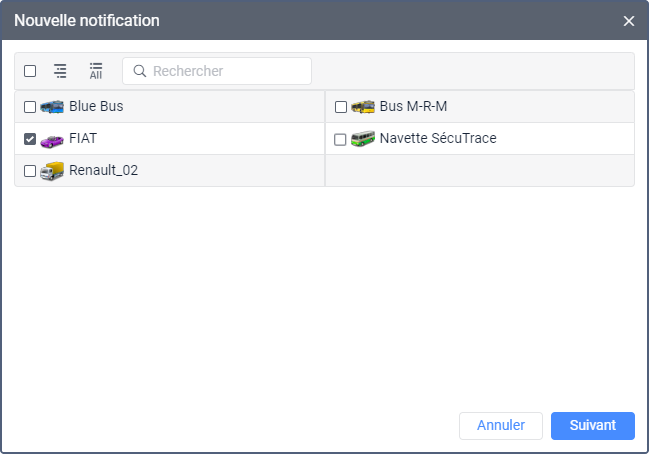The height and width of the screenshot is (454, 649).
Task: Click the hierarchical list view icon
Action: tap(61, 71)
